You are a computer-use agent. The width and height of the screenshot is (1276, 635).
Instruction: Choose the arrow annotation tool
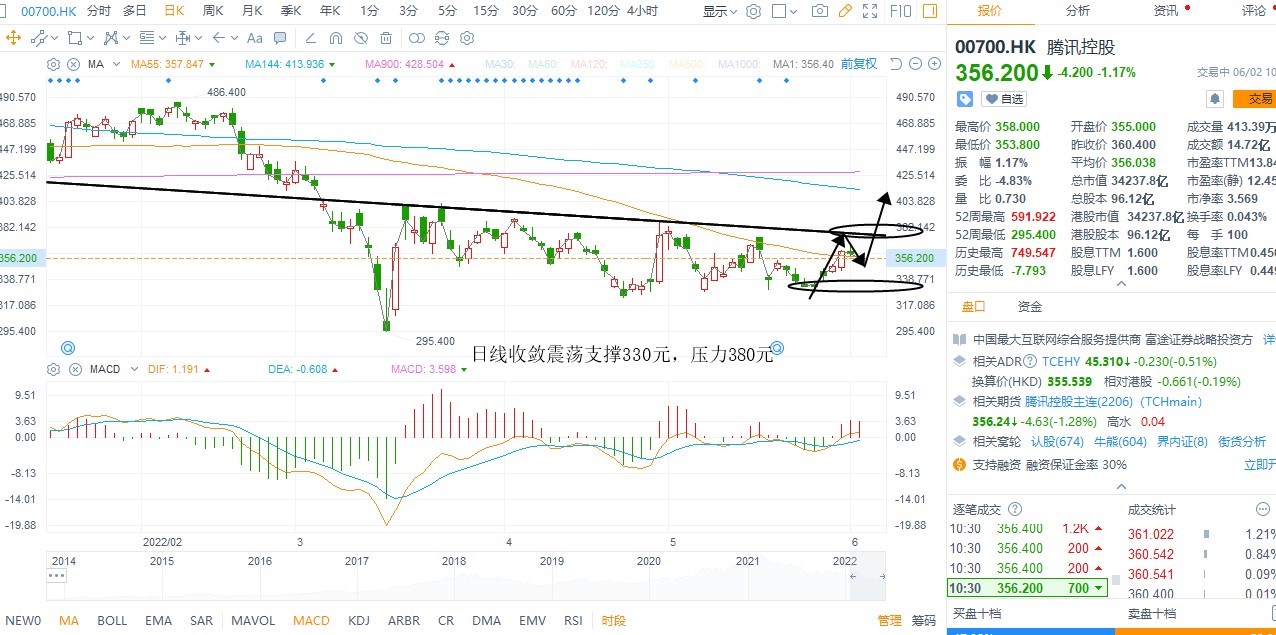point(219,38)
